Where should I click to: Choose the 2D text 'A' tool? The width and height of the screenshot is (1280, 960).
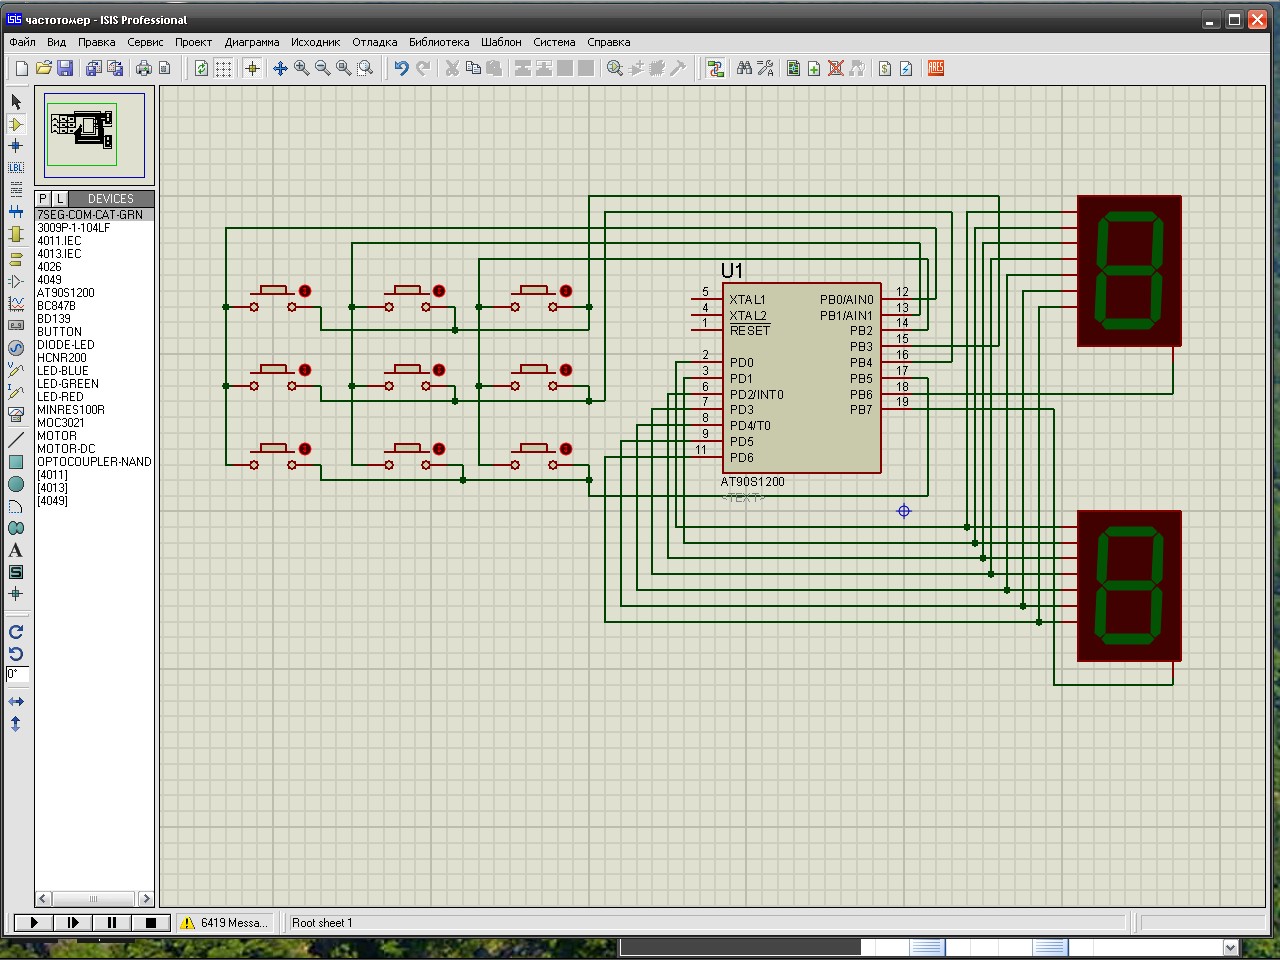pyautogui.click(x=16, y=550)
